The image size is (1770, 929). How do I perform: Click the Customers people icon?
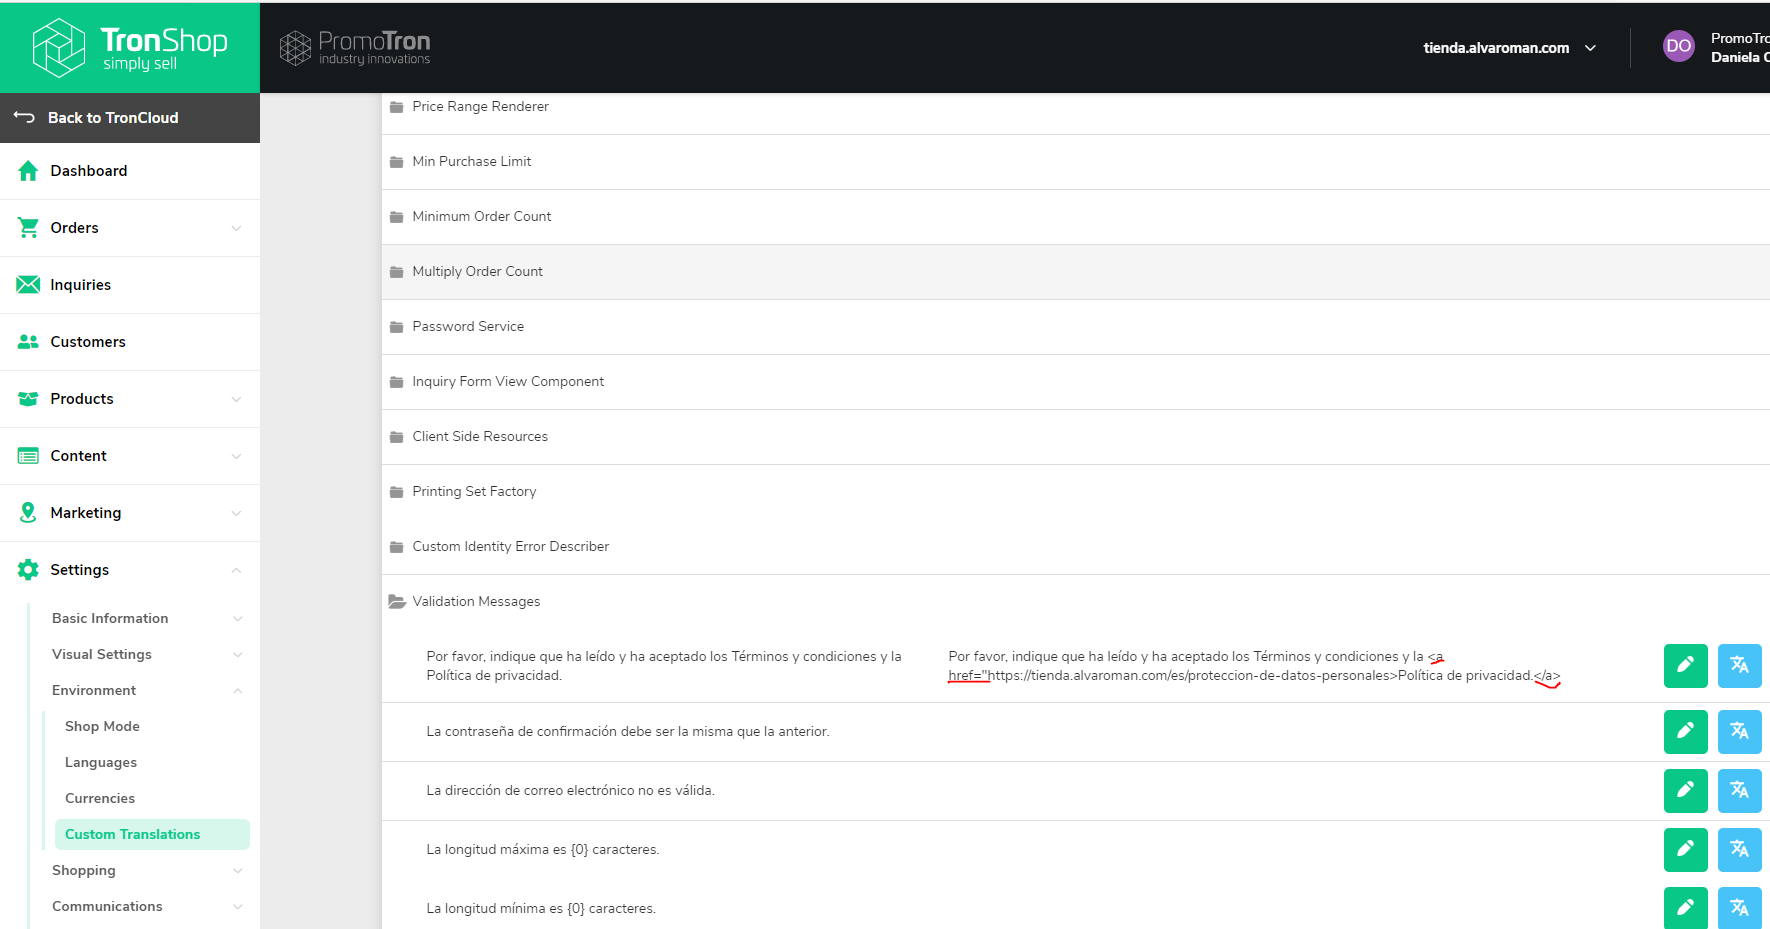coord(28,341)
